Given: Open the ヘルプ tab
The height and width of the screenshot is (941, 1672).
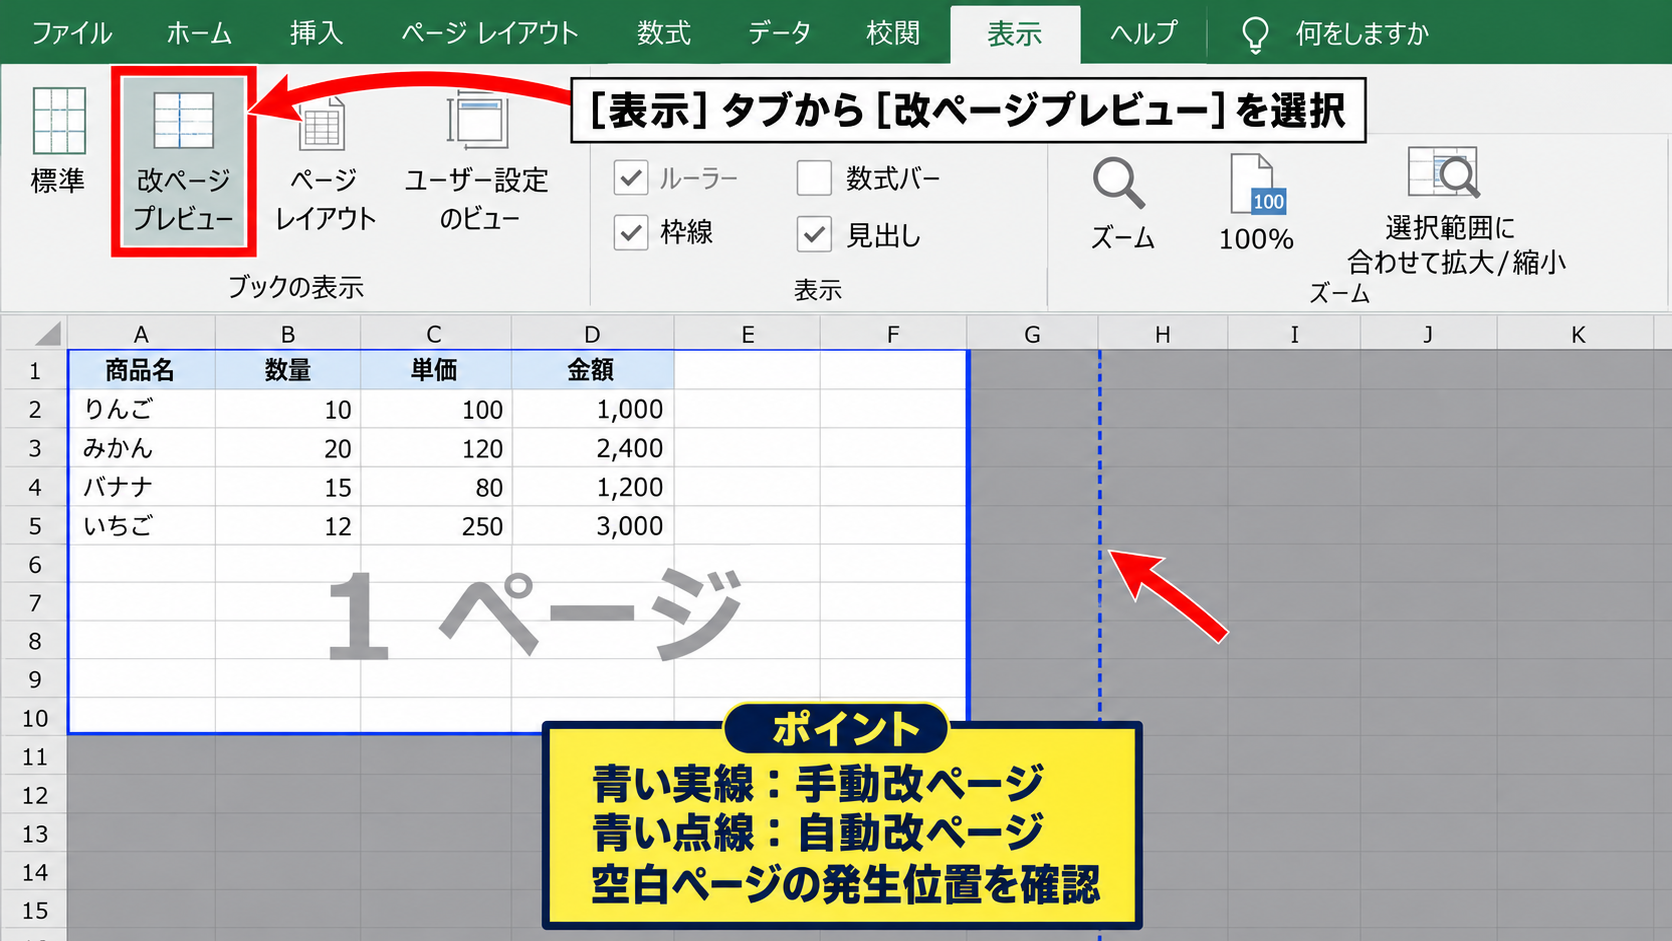Looking at the screenshot, I should click(x=1144, y=34).
